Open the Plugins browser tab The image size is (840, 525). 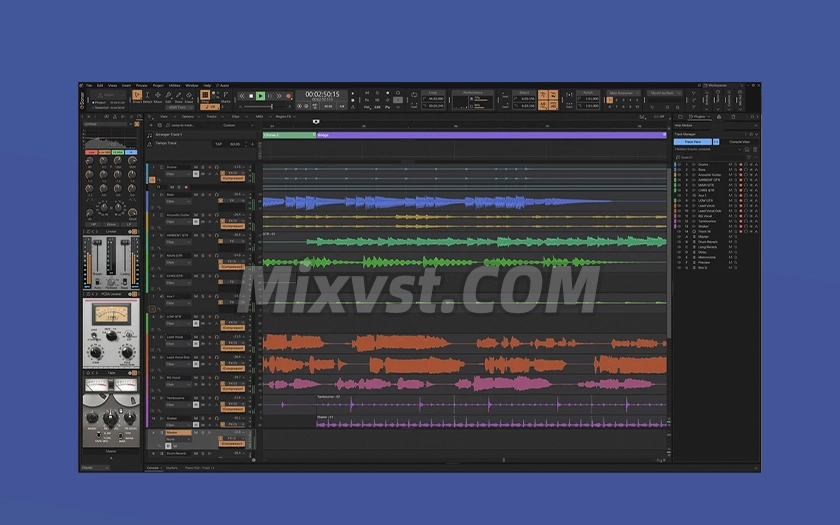tap(699, 116)
